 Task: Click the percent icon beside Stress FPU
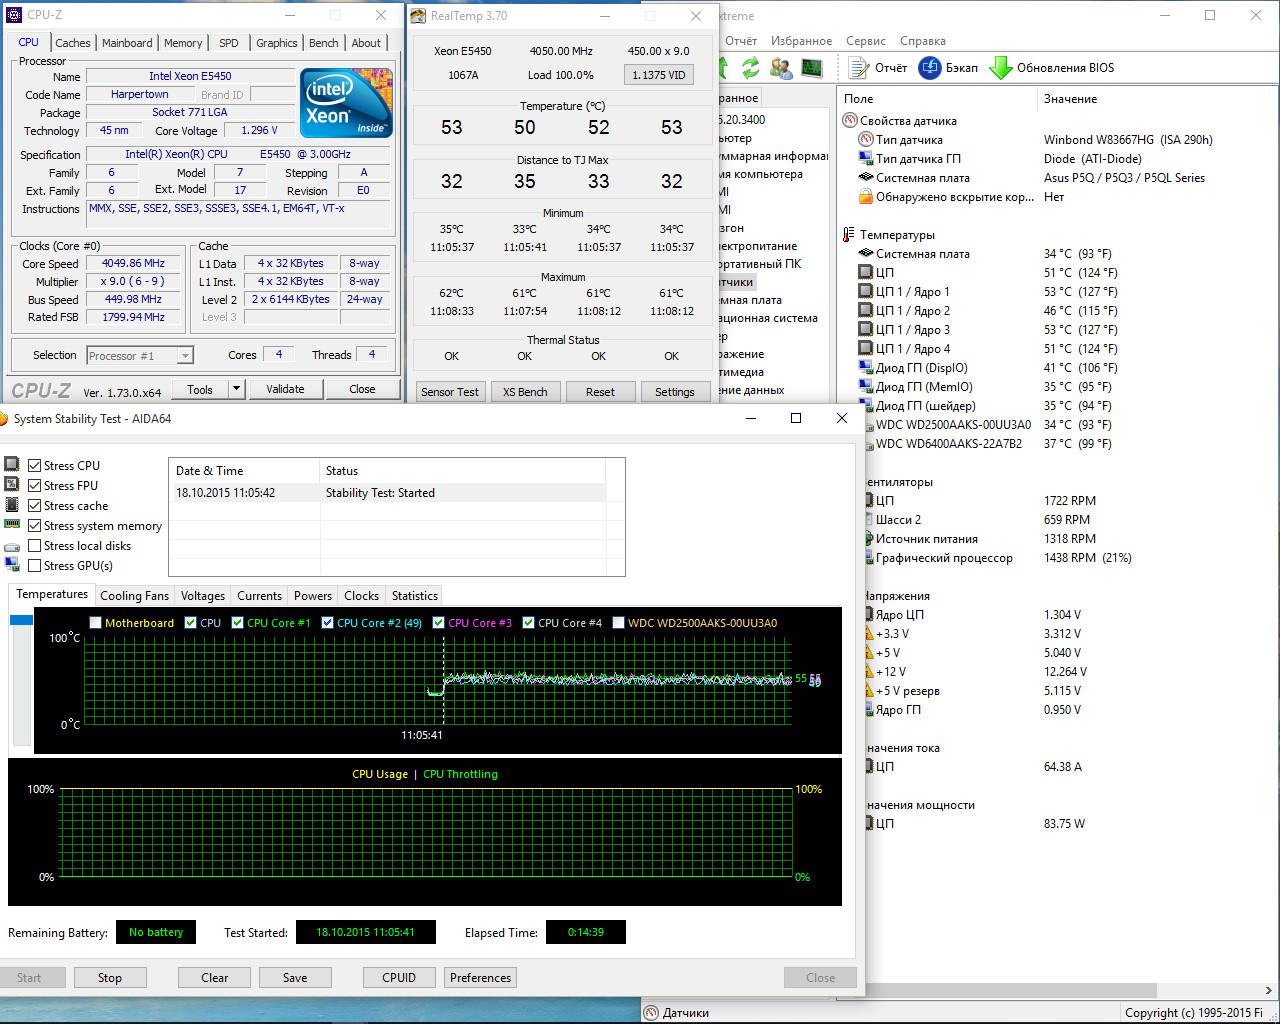pos(12,484)
